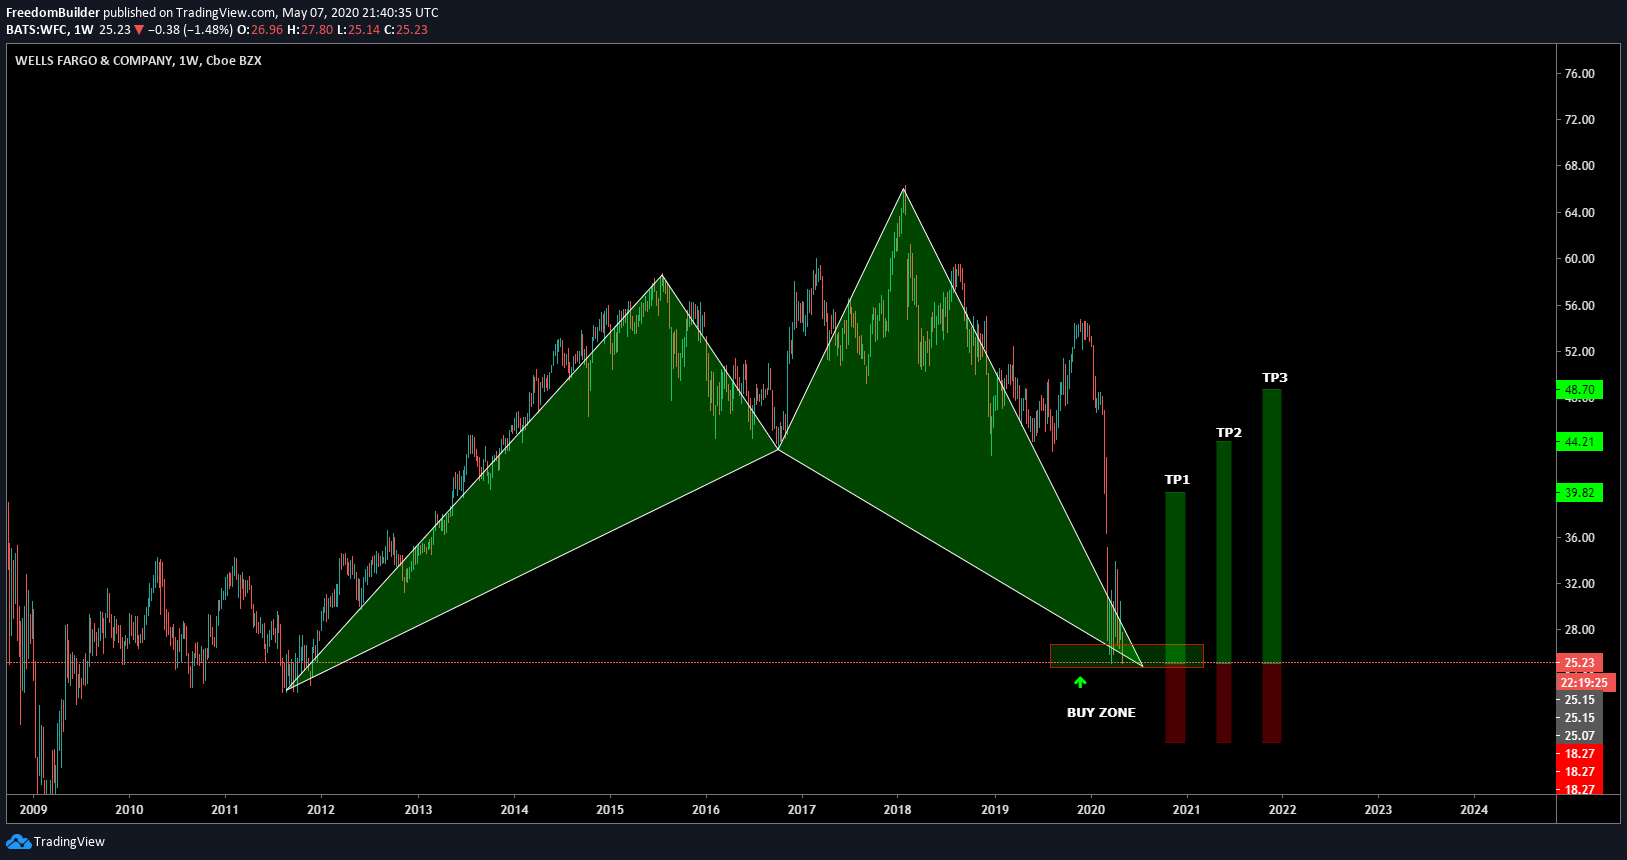
Task: Click the 56.00 price axis label
Action: pyautogui.click(x=1580, y=306)
